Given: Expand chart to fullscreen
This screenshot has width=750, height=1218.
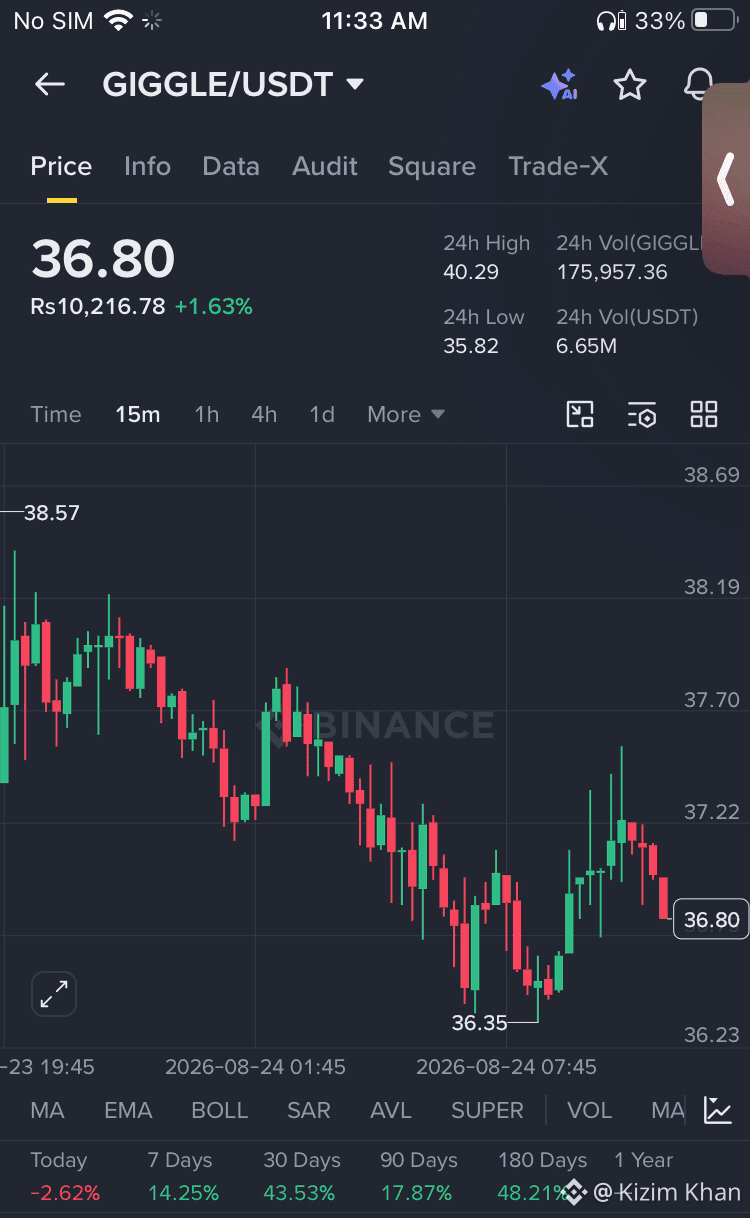Looking at the screenshot, I should click(54, 994).
